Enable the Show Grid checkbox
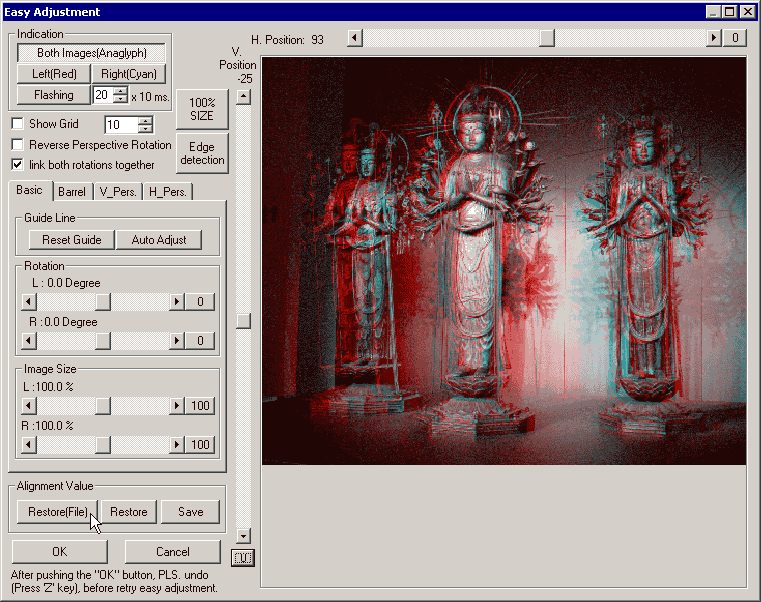The height and width of the screenshot is (602, 761). pos(17,124)
